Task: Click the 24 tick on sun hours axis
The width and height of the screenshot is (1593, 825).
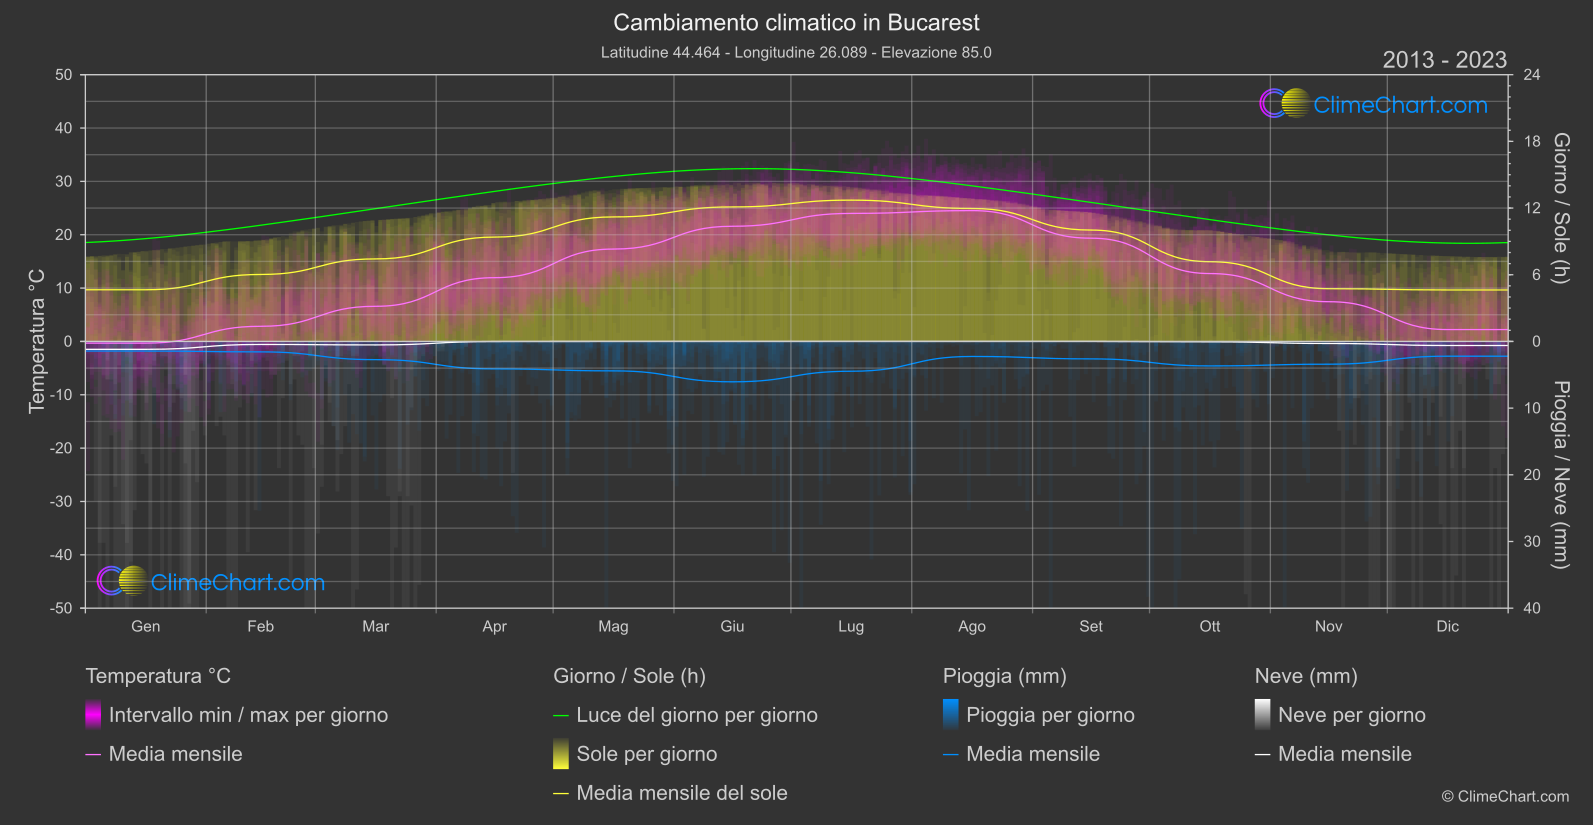Action: [1531, 75]
